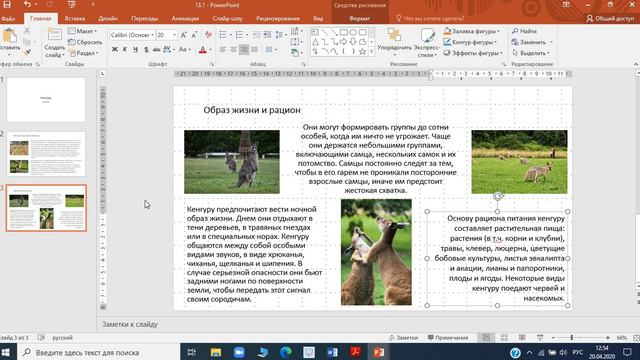Viewport: 640px width, 360px height.
Task: Toggle italic (К) formatting
Action: click(x=125, y=50)
